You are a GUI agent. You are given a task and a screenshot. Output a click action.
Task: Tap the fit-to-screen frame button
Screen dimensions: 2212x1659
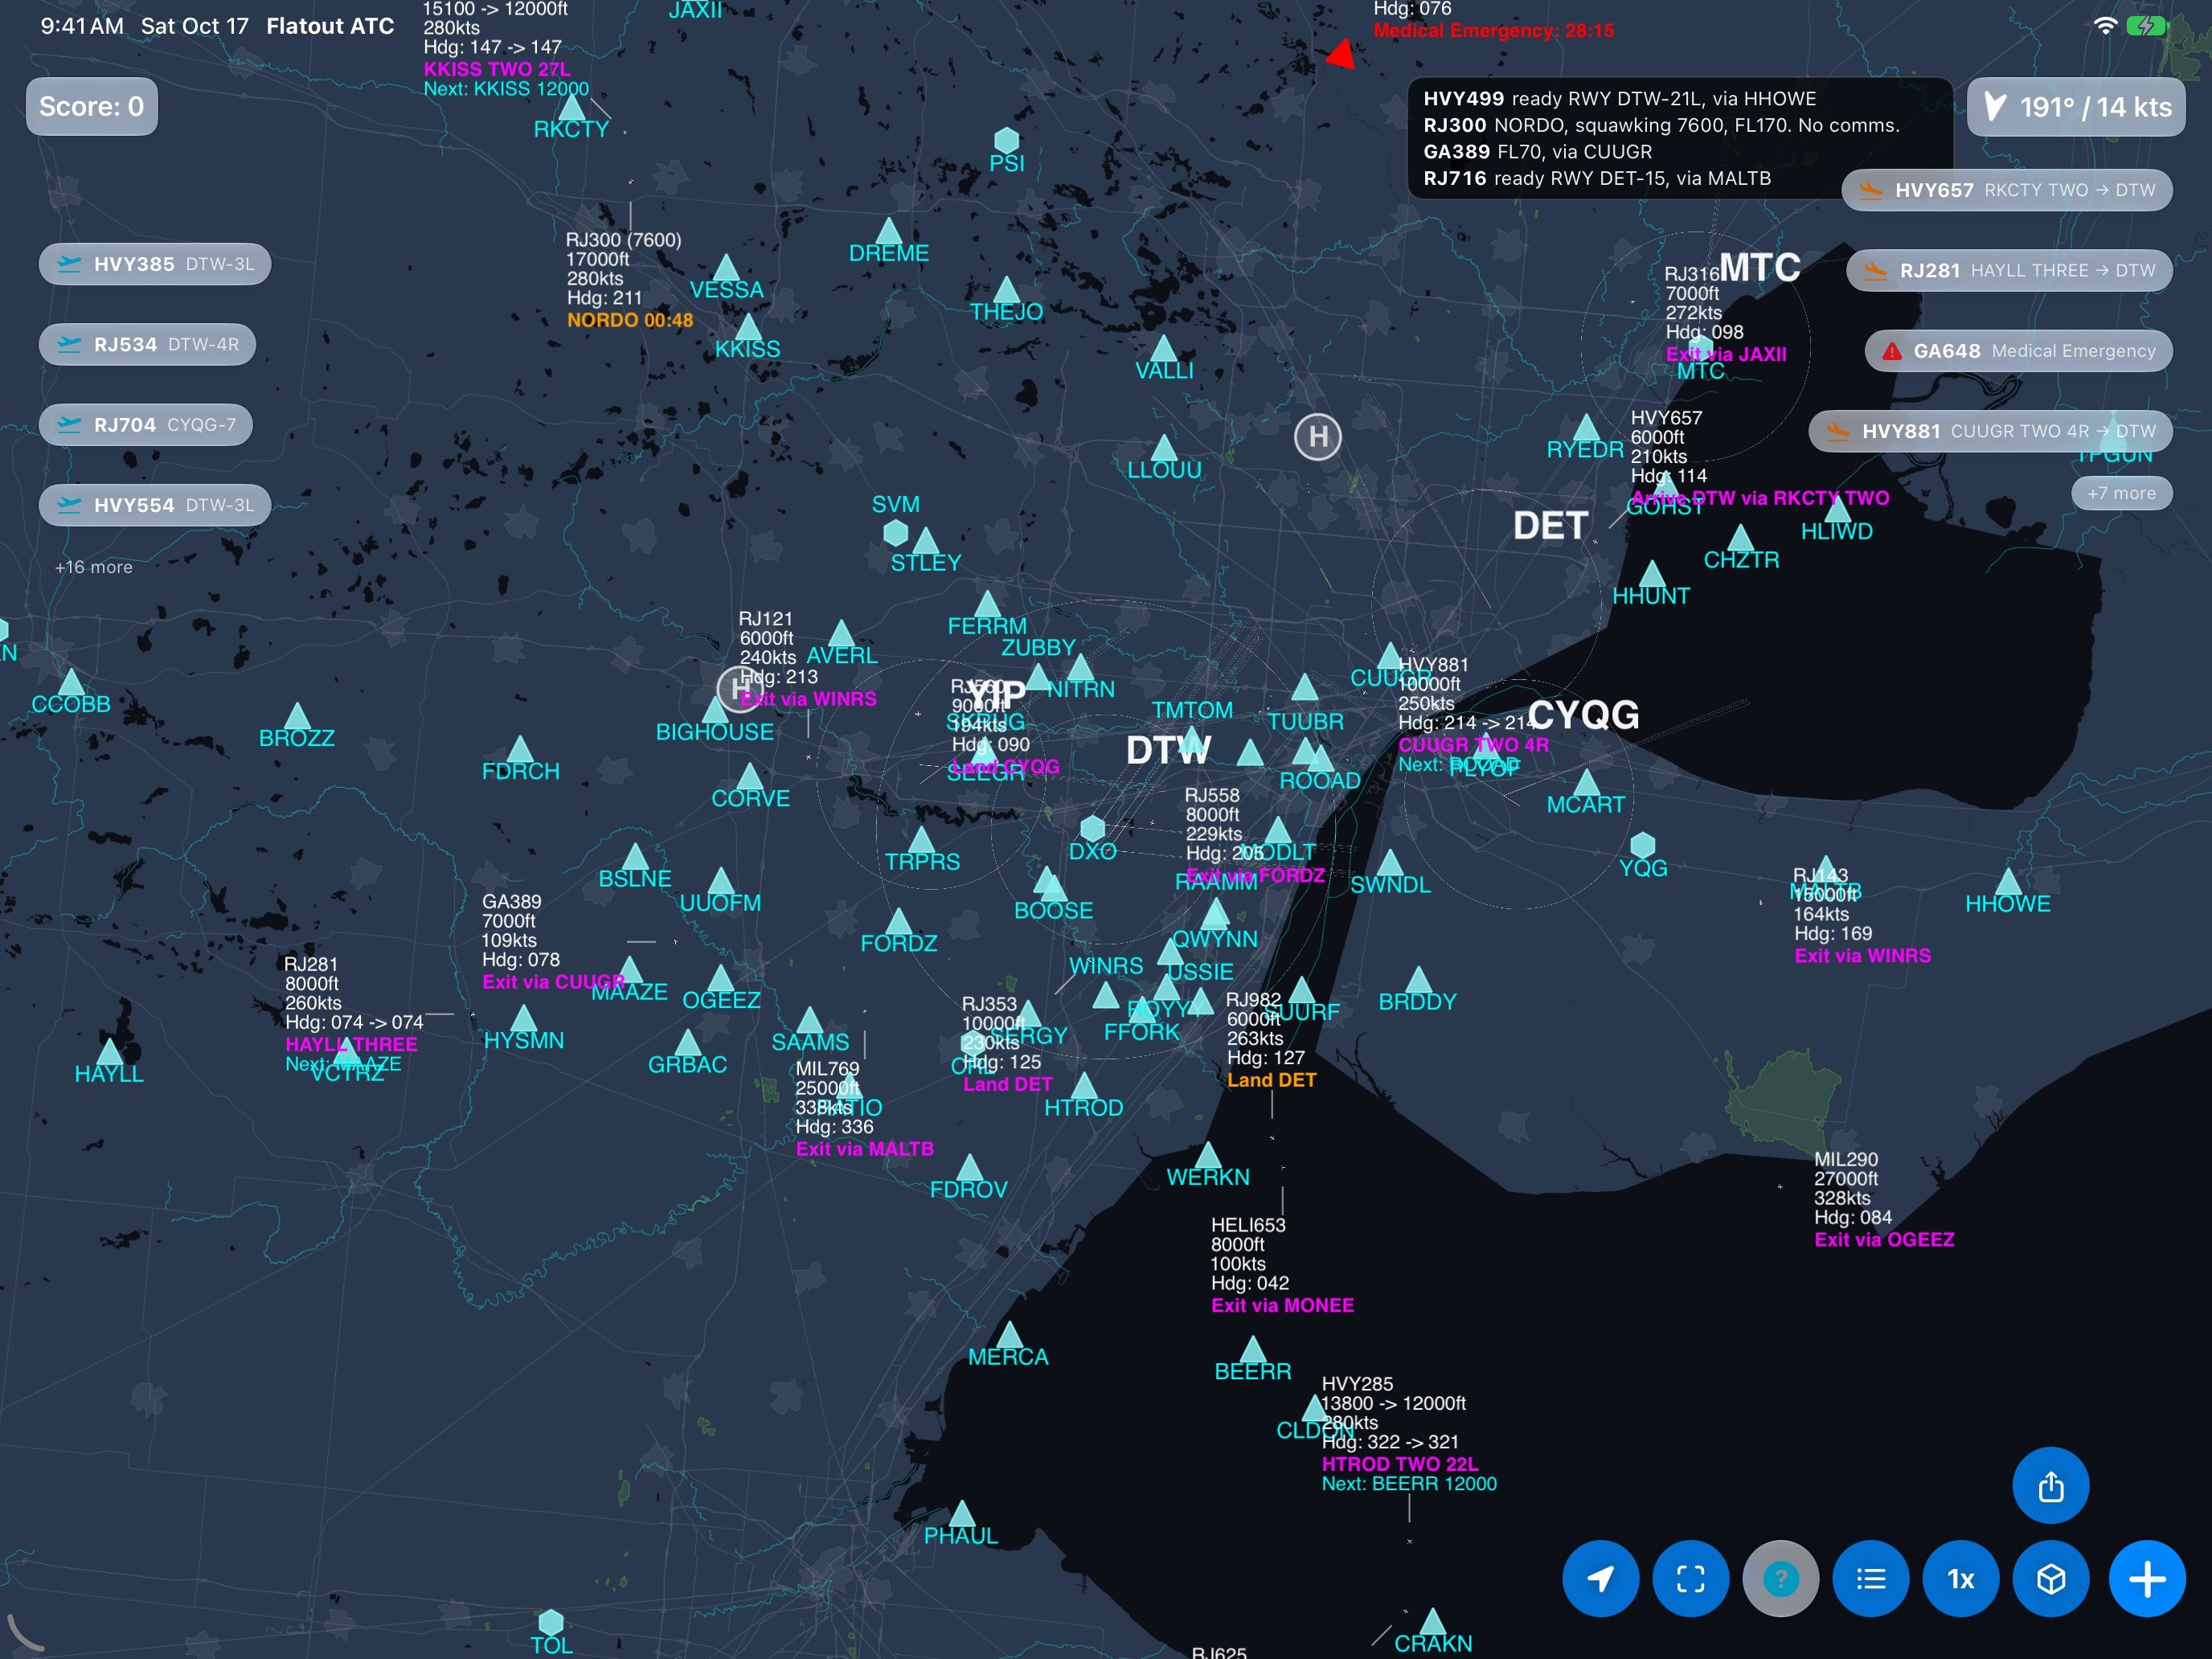click(x=1690, y=1579)
